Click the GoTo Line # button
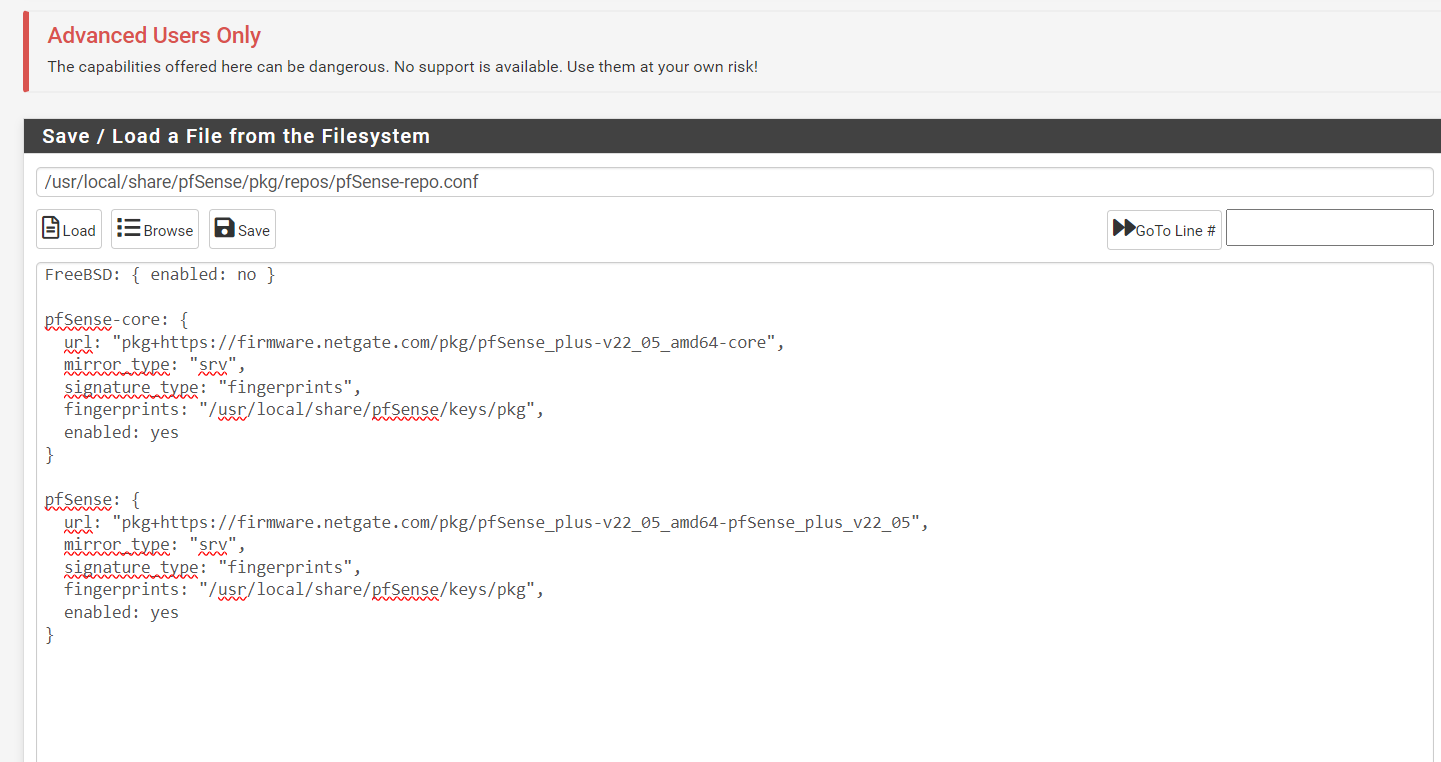This screenshot has height=762, width=1441. [1164, 229]
